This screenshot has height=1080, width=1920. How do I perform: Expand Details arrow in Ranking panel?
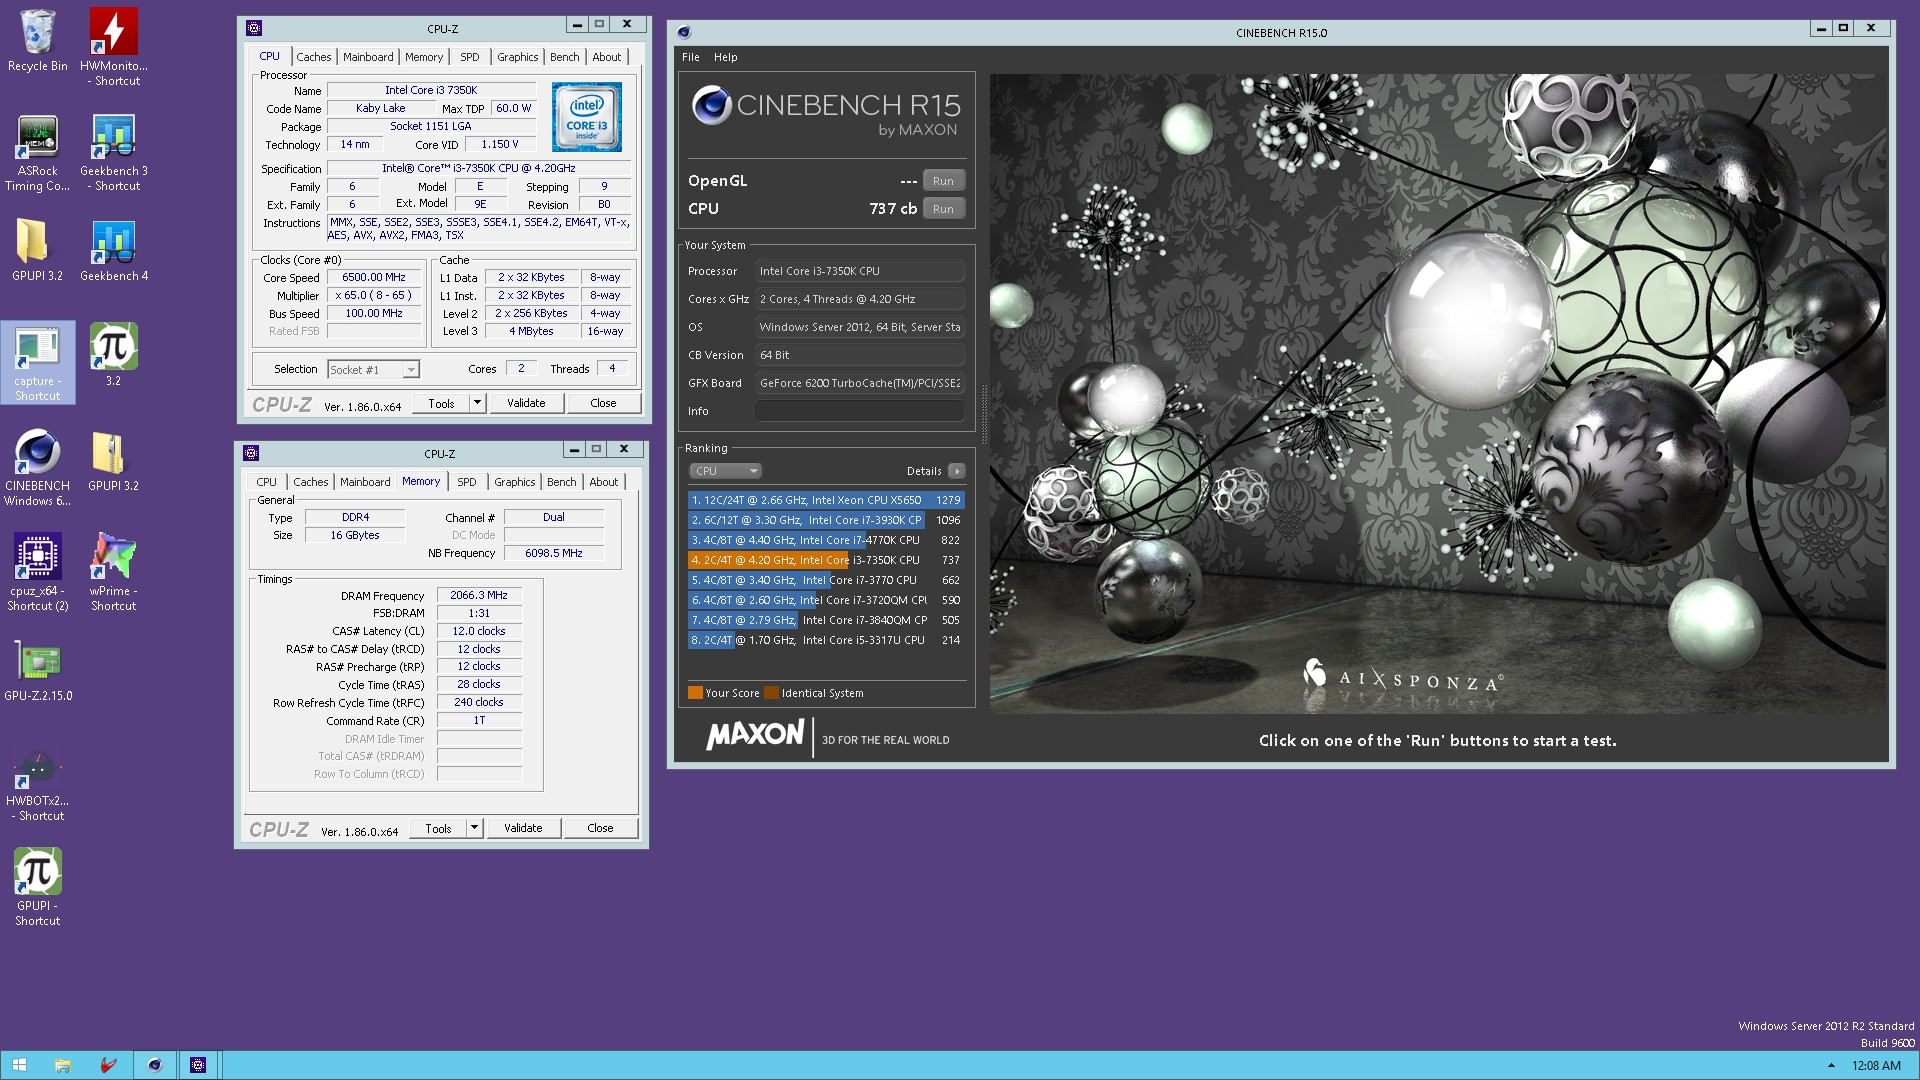pyautogui.click(x=957, y=471)
